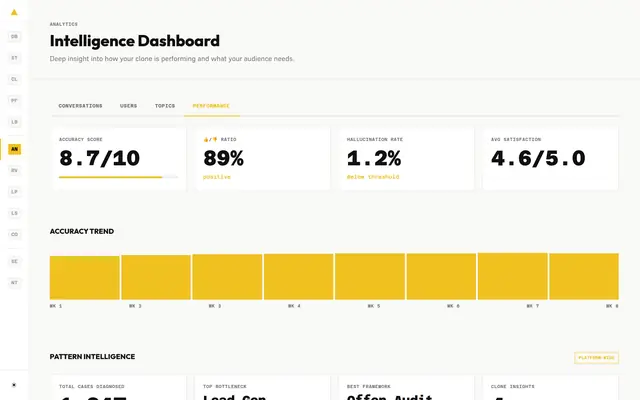Click the WK 4 accuracy bar
Screen dimensions: 640x400
[x=299, y=277]
